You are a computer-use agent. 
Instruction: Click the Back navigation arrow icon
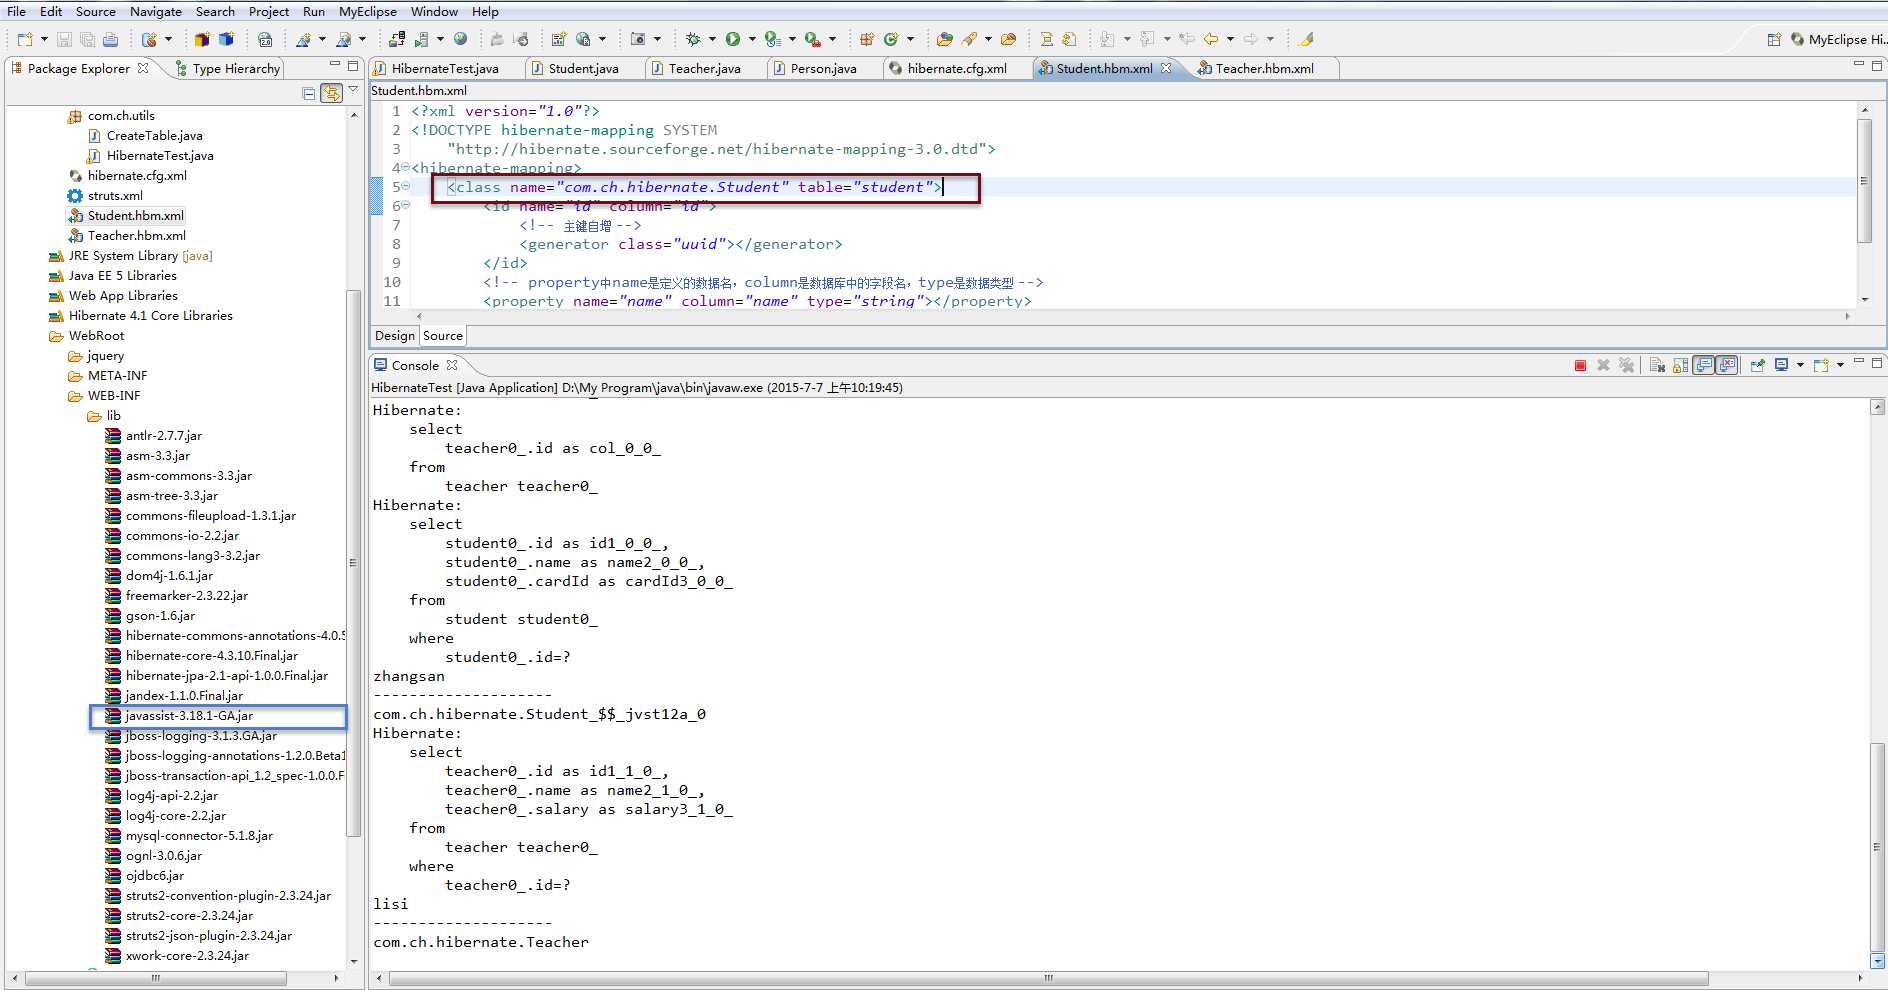(x=1211, y=39)
